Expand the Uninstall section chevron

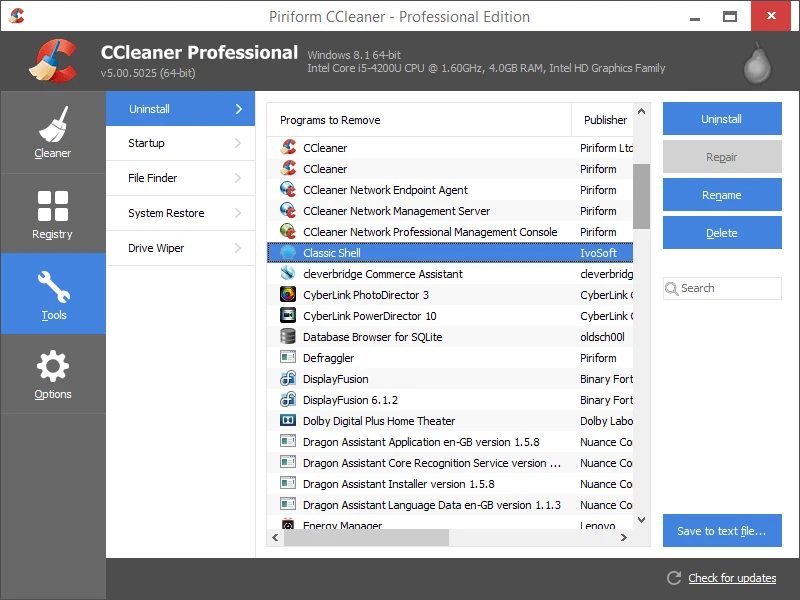238,109
